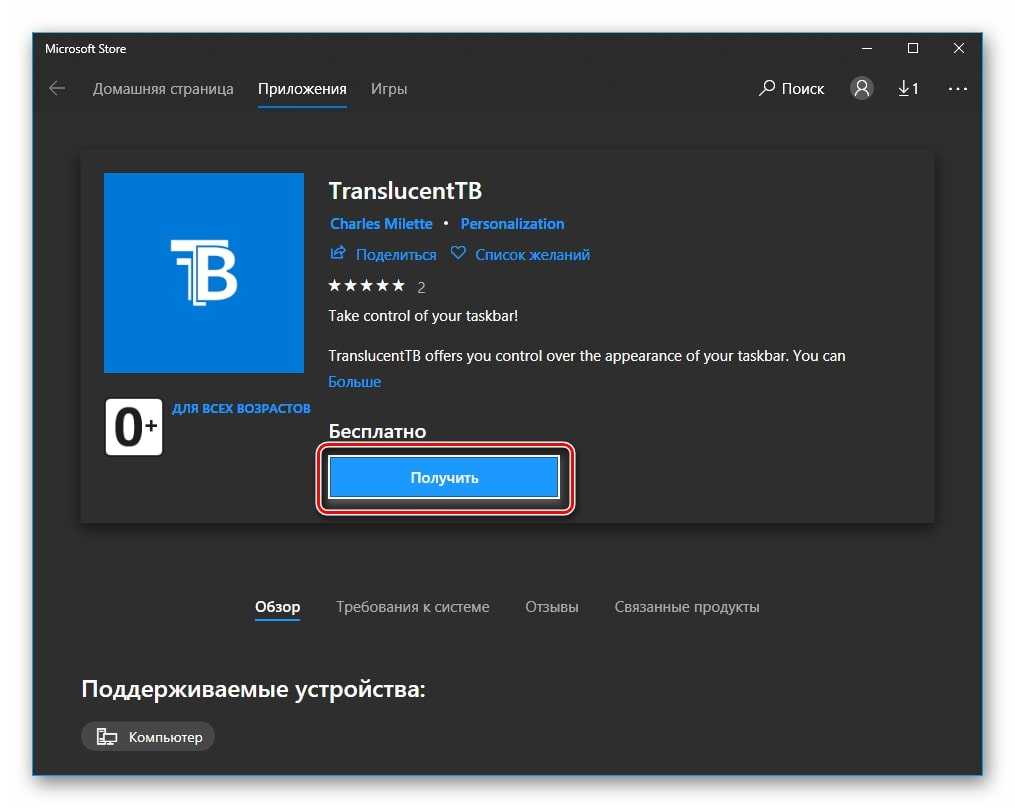Open the Связанные продукты section
The image size is (1015, 808).
pyautogui.click(x=687, y=606)
